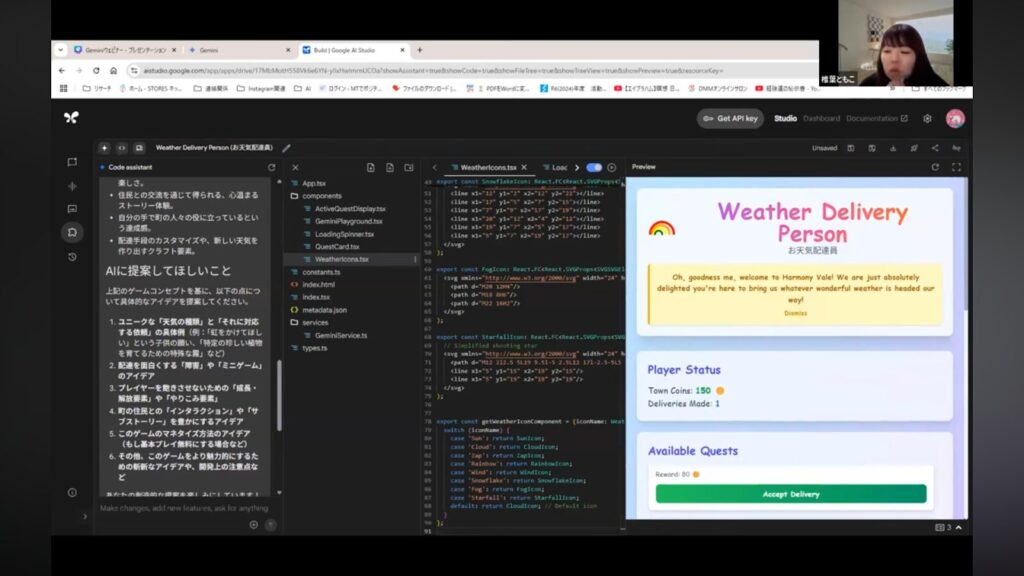Open the Dashboard header menu item

[821, 118]
